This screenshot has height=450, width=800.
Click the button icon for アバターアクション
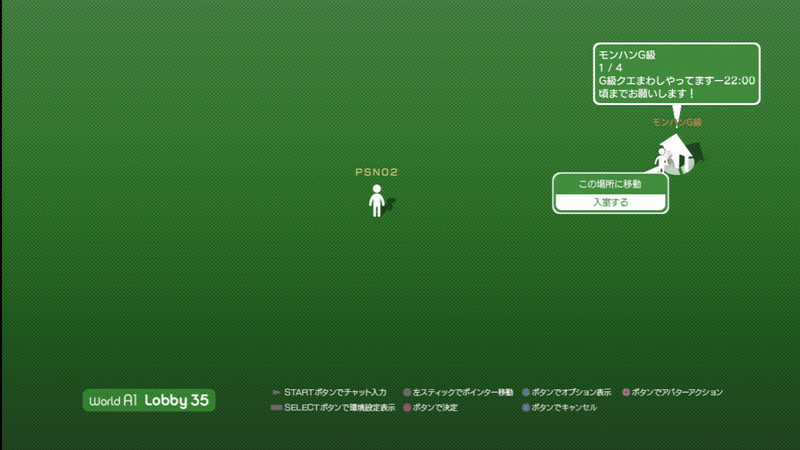[626, 393]
